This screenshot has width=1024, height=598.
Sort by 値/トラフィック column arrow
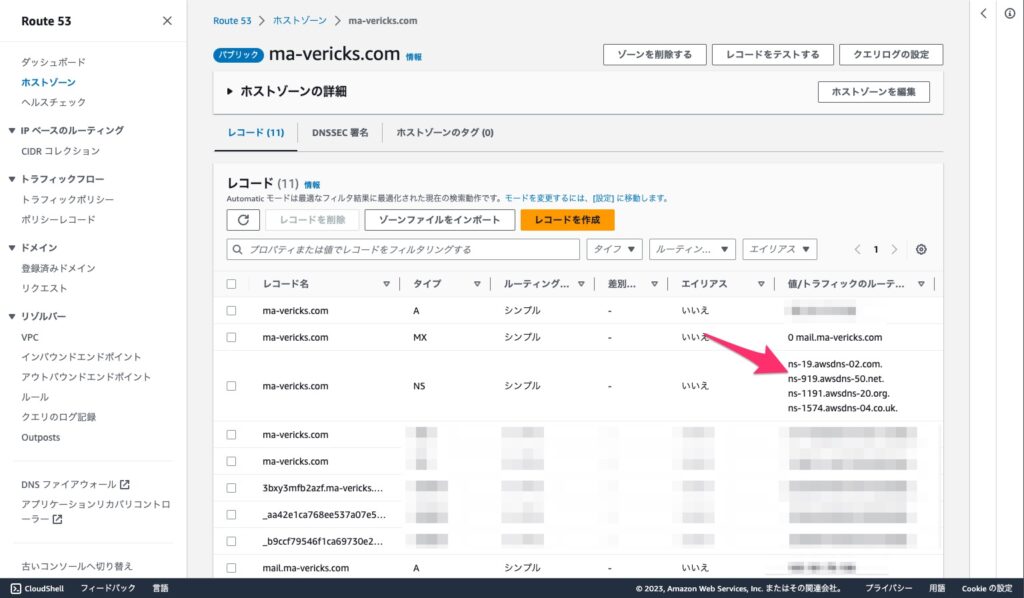coord(921,284)
